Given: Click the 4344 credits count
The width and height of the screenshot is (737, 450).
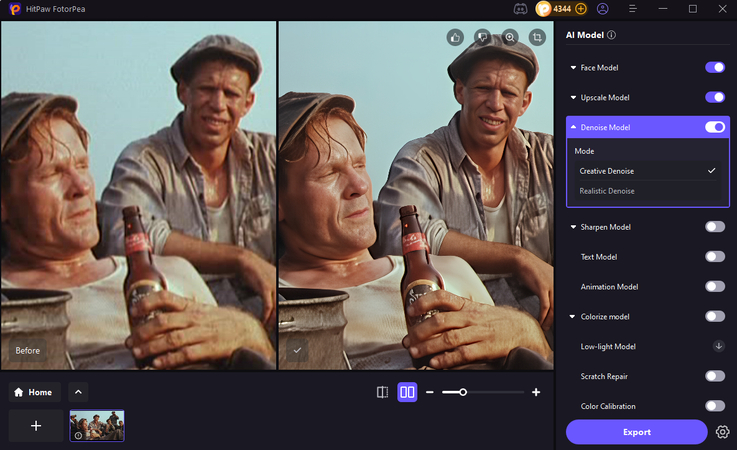Looking at the screenshot, I should point(562,9).
